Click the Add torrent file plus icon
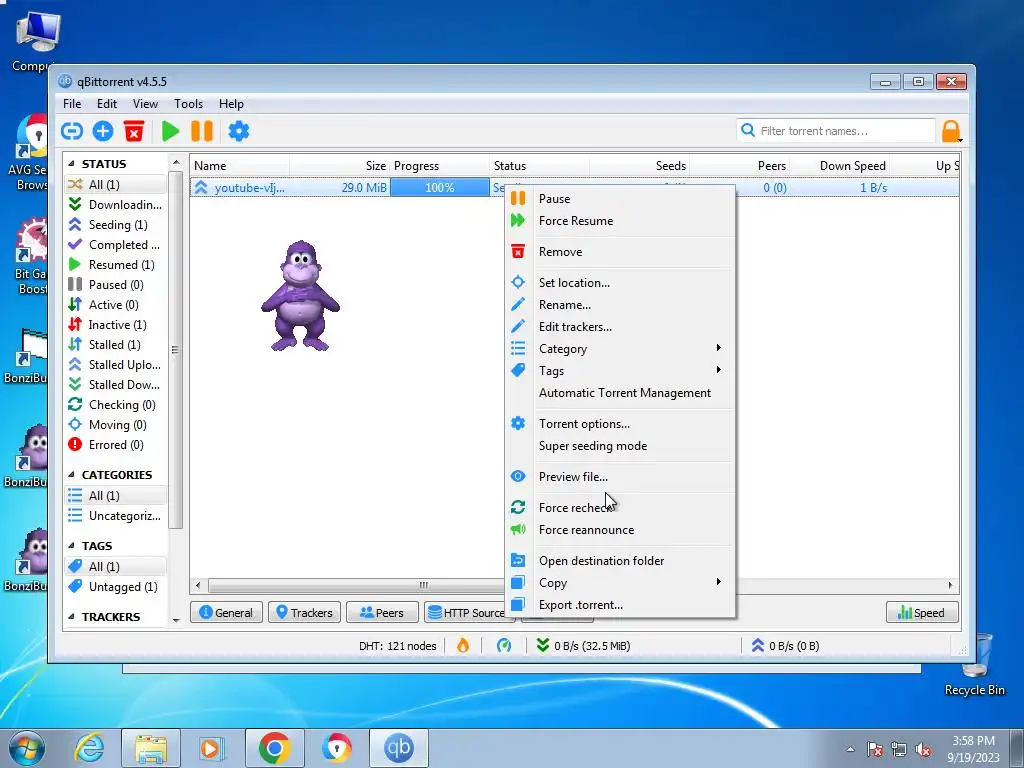This screenshot has width=1024, height=768. tap(103, 131)
